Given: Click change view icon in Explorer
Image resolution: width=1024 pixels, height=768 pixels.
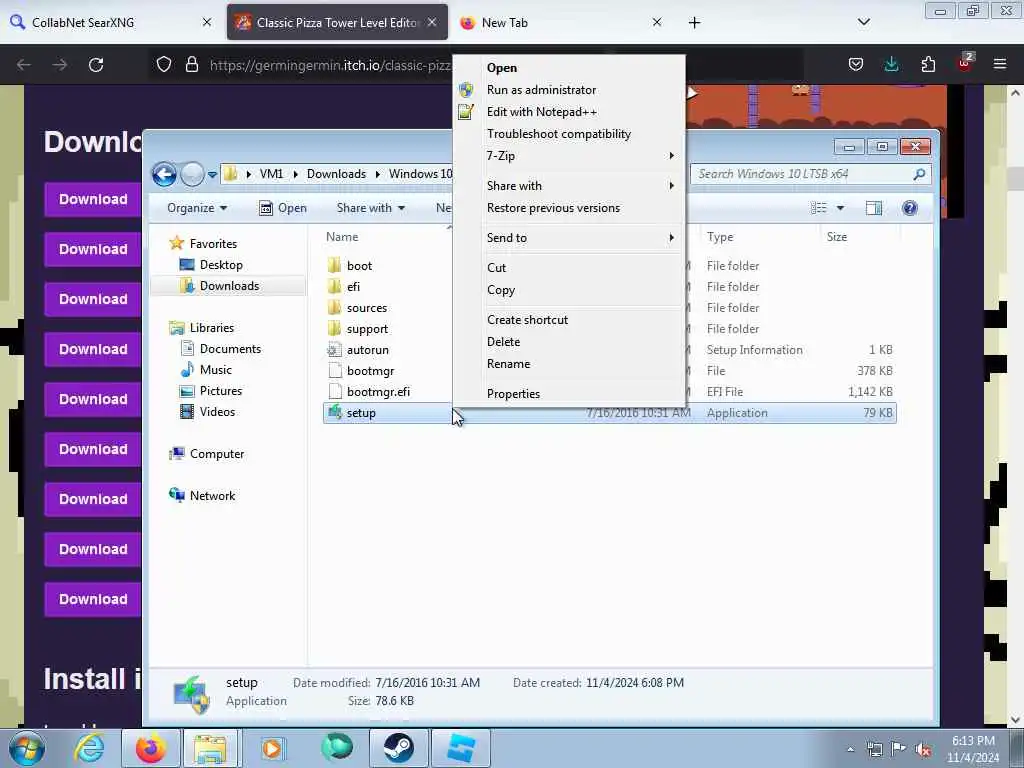Looking at the screenshot, I should pyautogui.click(x=818, y=208).
